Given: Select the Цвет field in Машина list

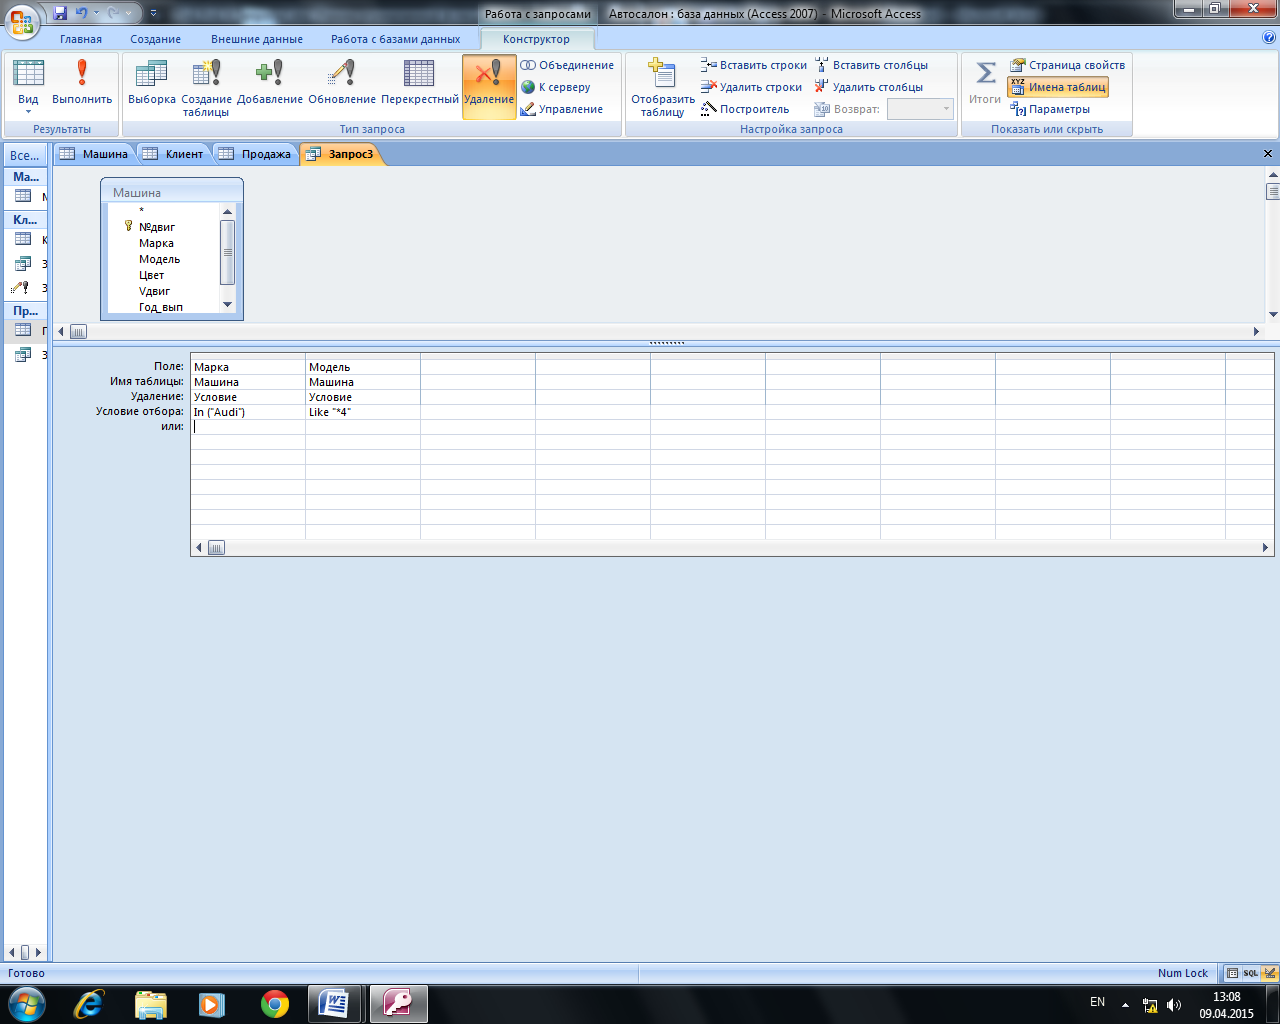Looking at the screenshot, I should coord(151,275).
